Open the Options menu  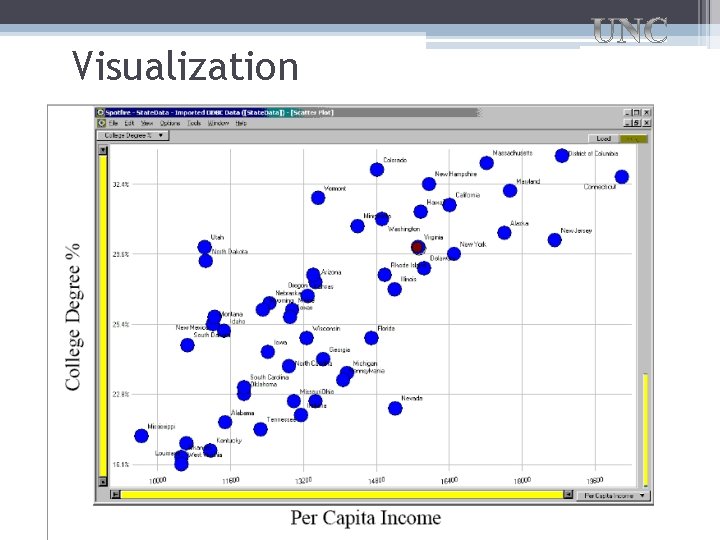point(169,123)
